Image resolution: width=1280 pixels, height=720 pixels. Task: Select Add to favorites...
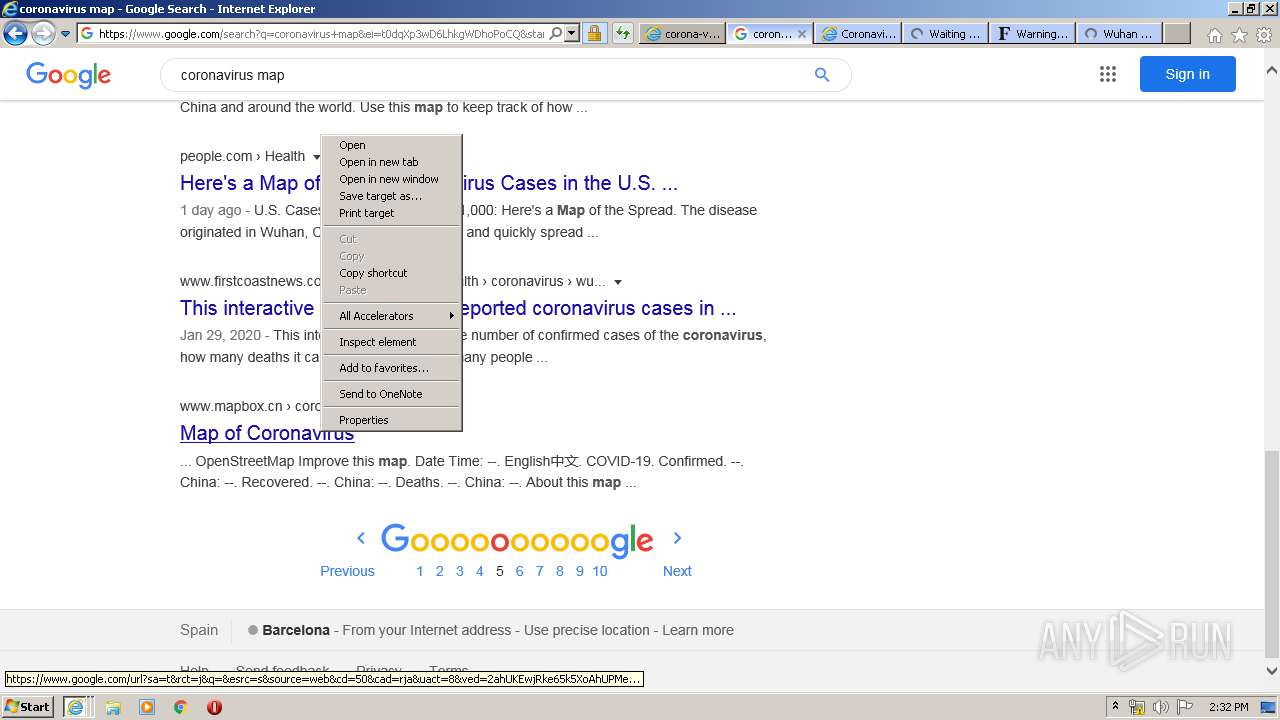[391, 368]
